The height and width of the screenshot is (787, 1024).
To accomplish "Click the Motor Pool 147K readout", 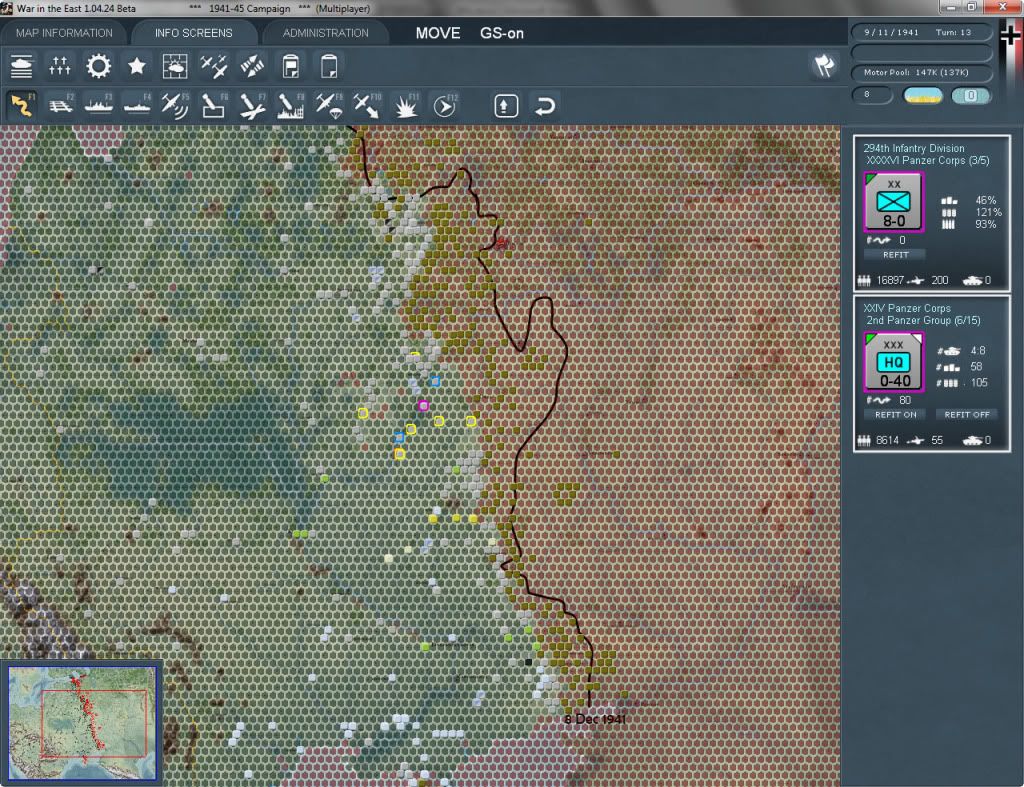I will pyautogui.click(x=921, y=72).
